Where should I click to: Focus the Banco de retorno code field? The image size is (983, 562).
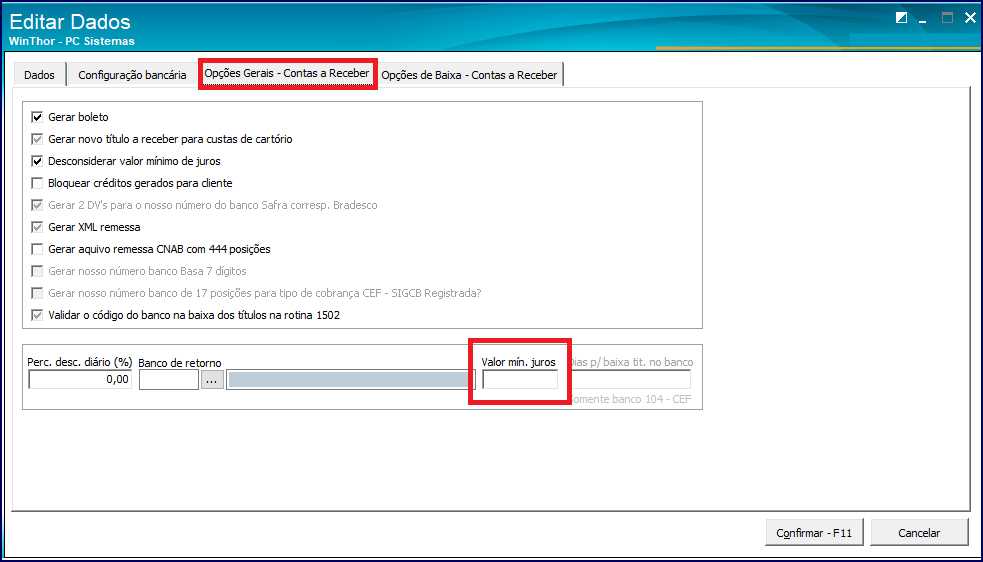coord(169,379)
